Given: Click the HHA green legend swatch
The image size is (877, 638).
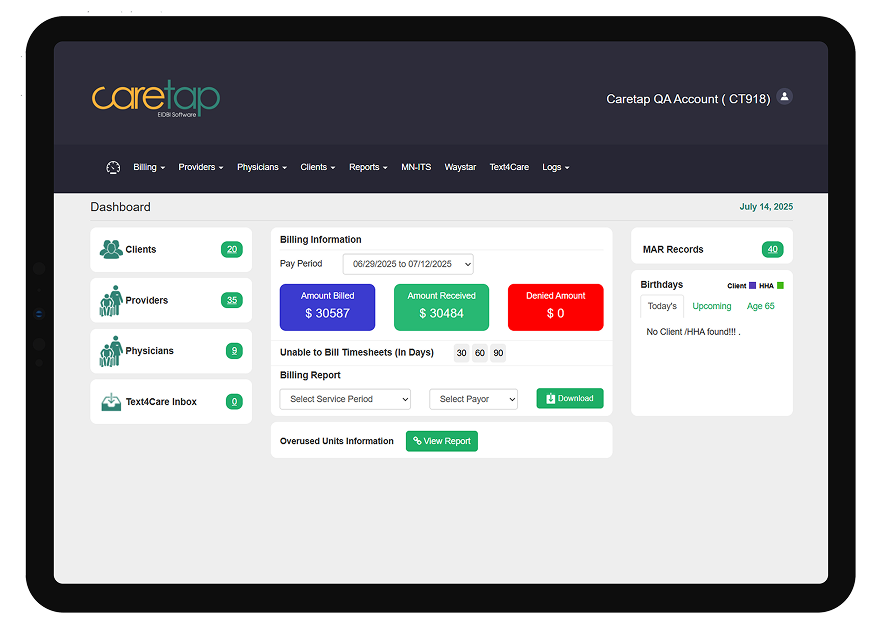Looking at the screenshot, I should (780, 286).
